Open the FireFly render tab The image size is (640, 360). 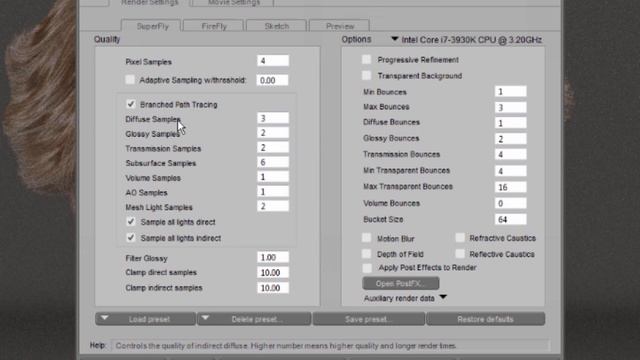point(213,26)
